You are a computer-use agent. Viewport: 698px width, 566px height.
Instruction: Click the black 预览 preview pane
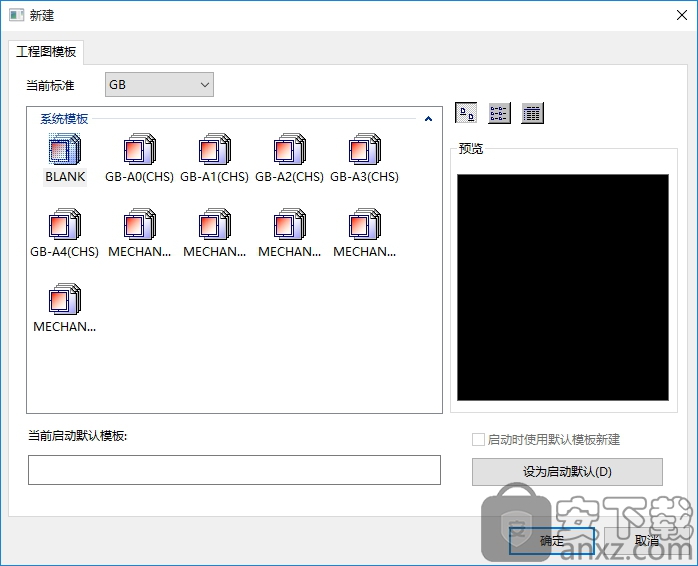[x=562, y=287]
